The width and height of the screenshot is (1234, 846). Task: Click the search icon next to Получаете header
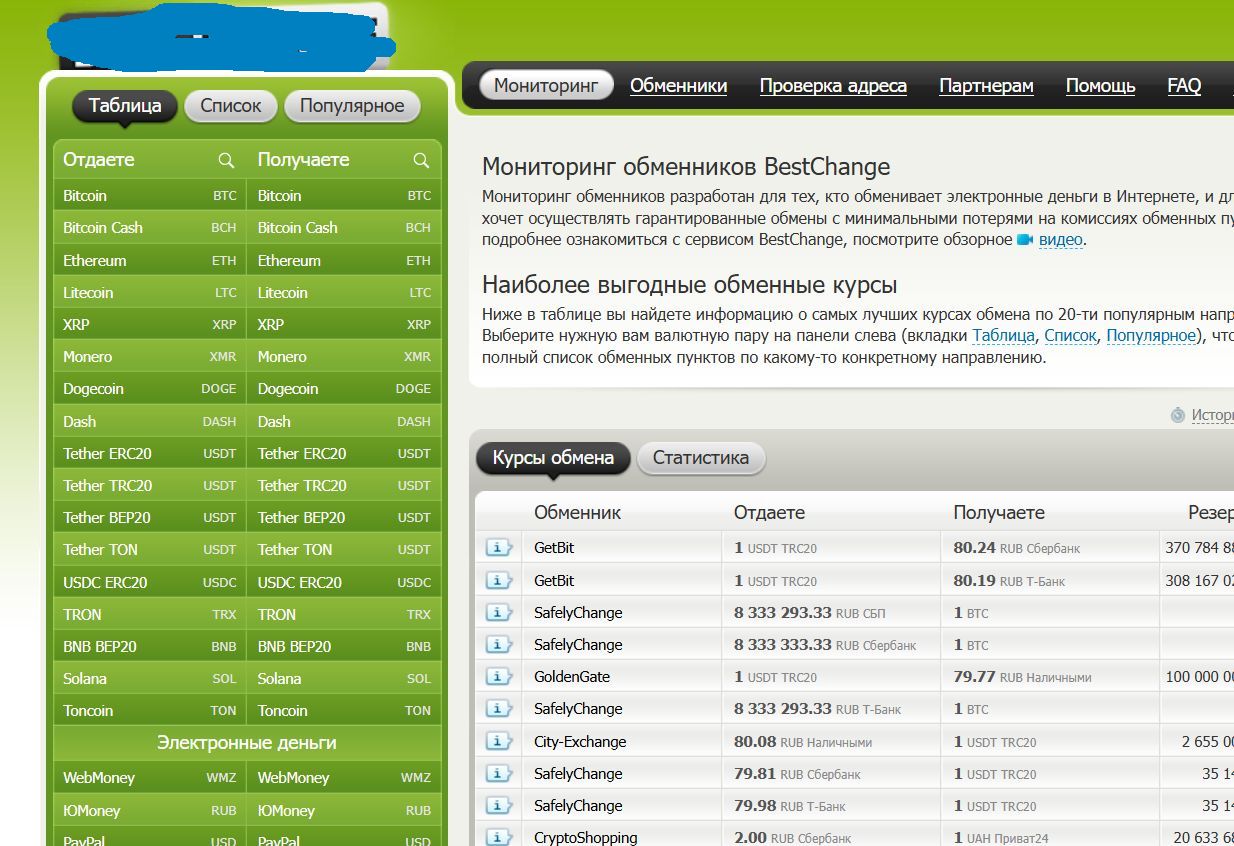point(421,160)
